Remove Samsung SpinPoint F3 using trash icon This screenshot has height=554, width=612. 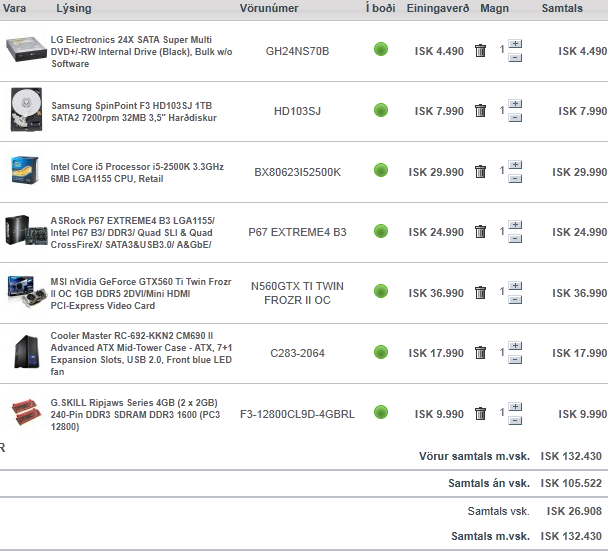[x=480, y=111]
